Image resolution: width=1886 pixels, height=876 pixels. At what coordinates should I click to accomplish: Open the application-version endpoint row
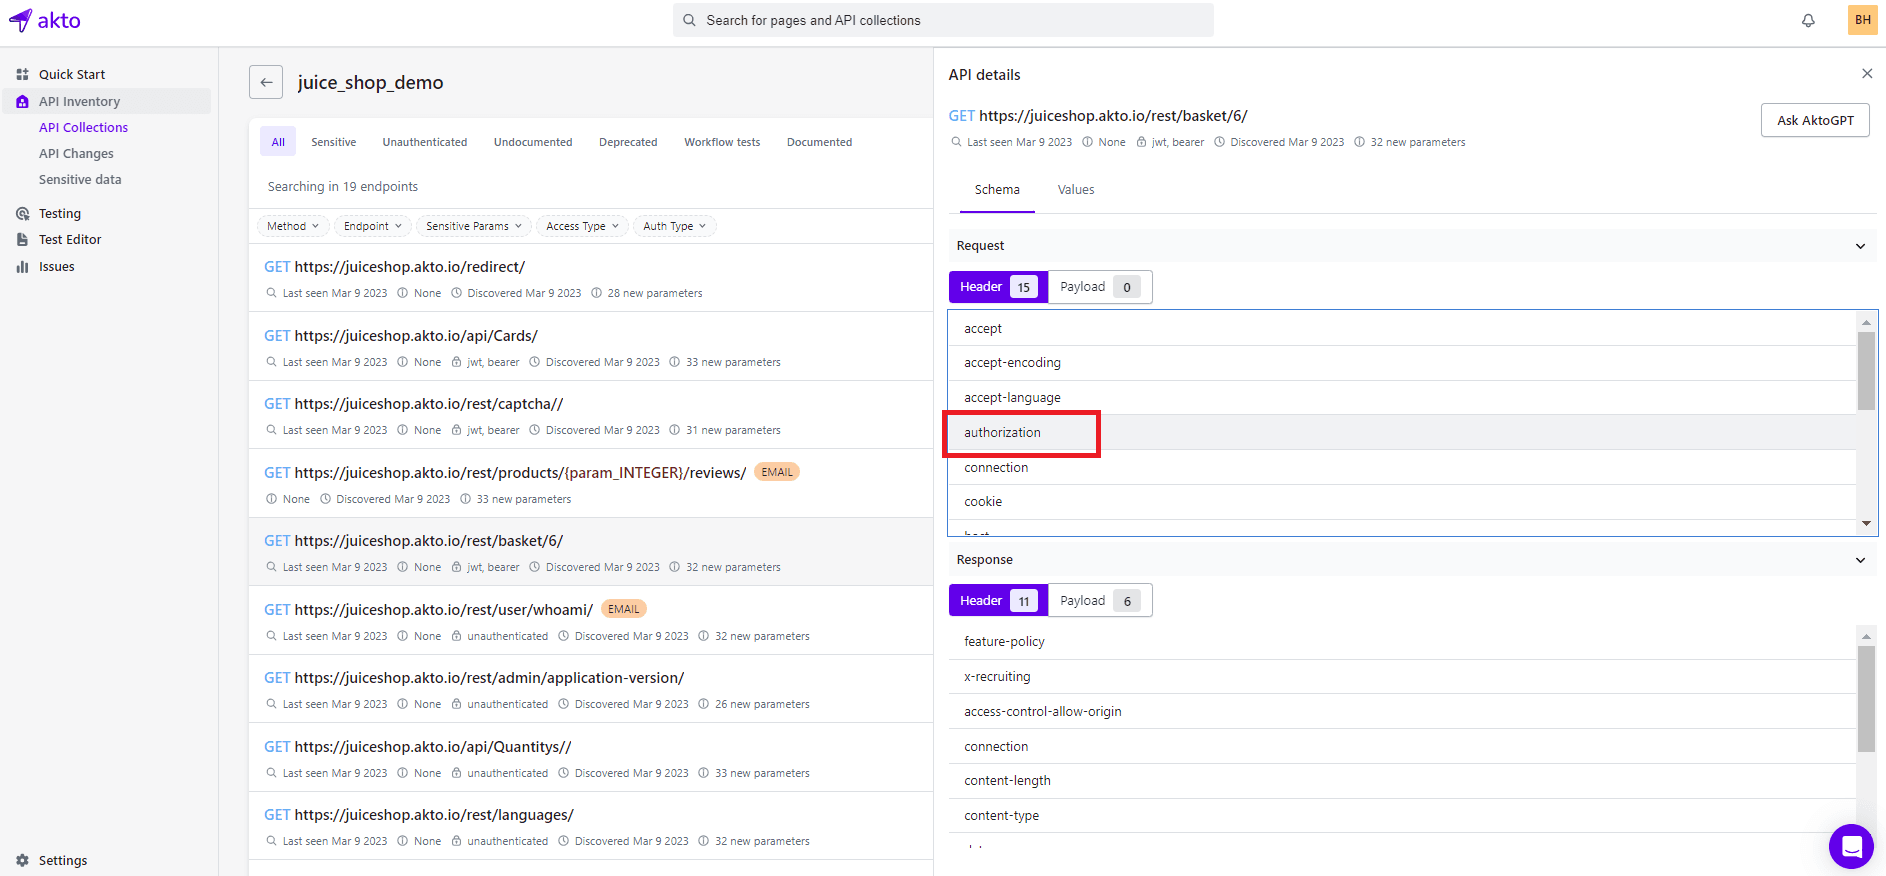coord(590,689)
